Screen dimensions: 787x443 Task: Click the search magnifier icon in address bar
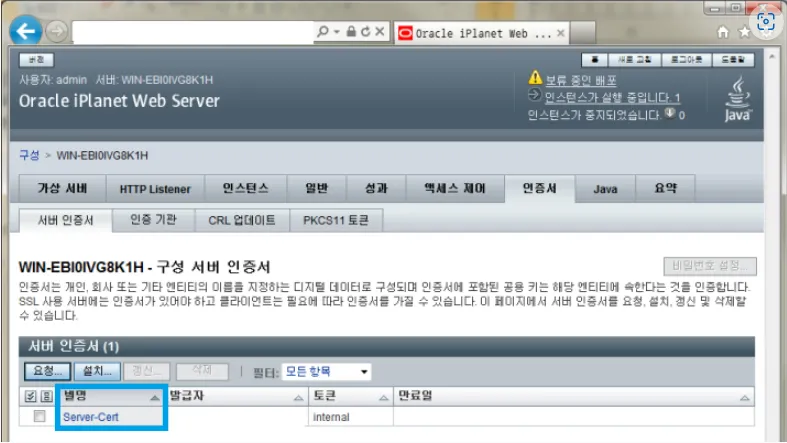tap(323, 32)
